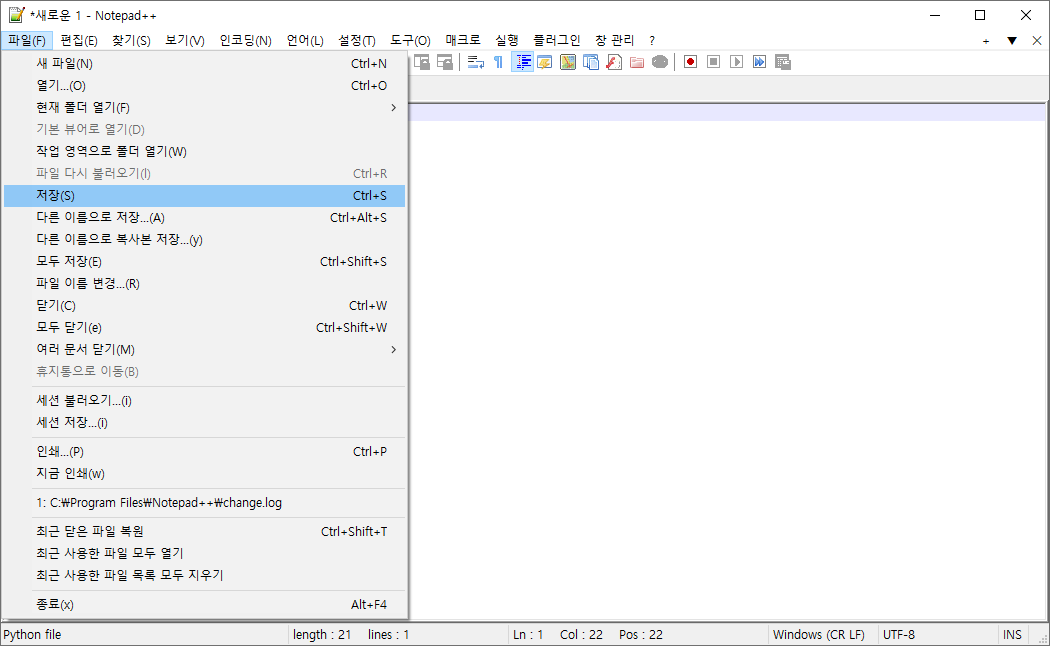The width and height of the screenshot is (1050, 646).
Task: Click 모두 저장(E) menu entry
Action: pyautogui.click(x=204, y=262)
